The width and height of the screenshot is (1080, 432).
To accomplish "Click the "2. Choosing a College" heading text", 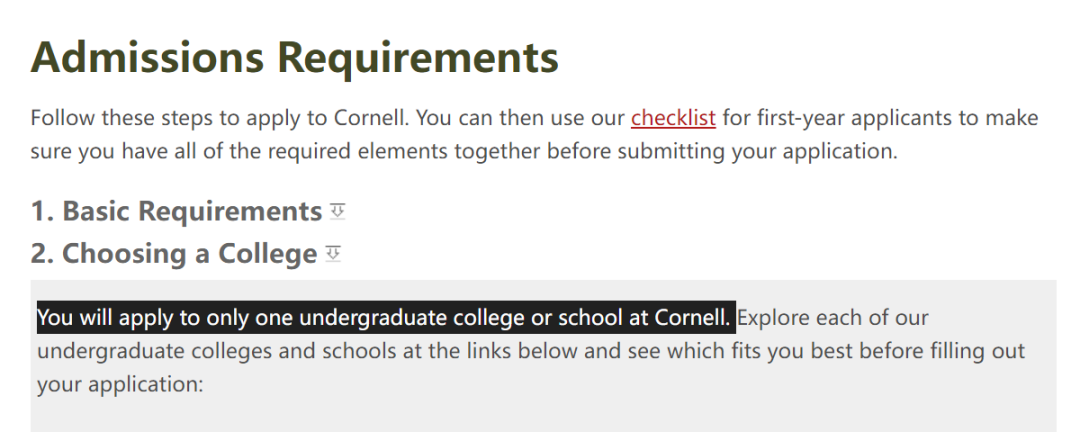I will click(174, 254).
